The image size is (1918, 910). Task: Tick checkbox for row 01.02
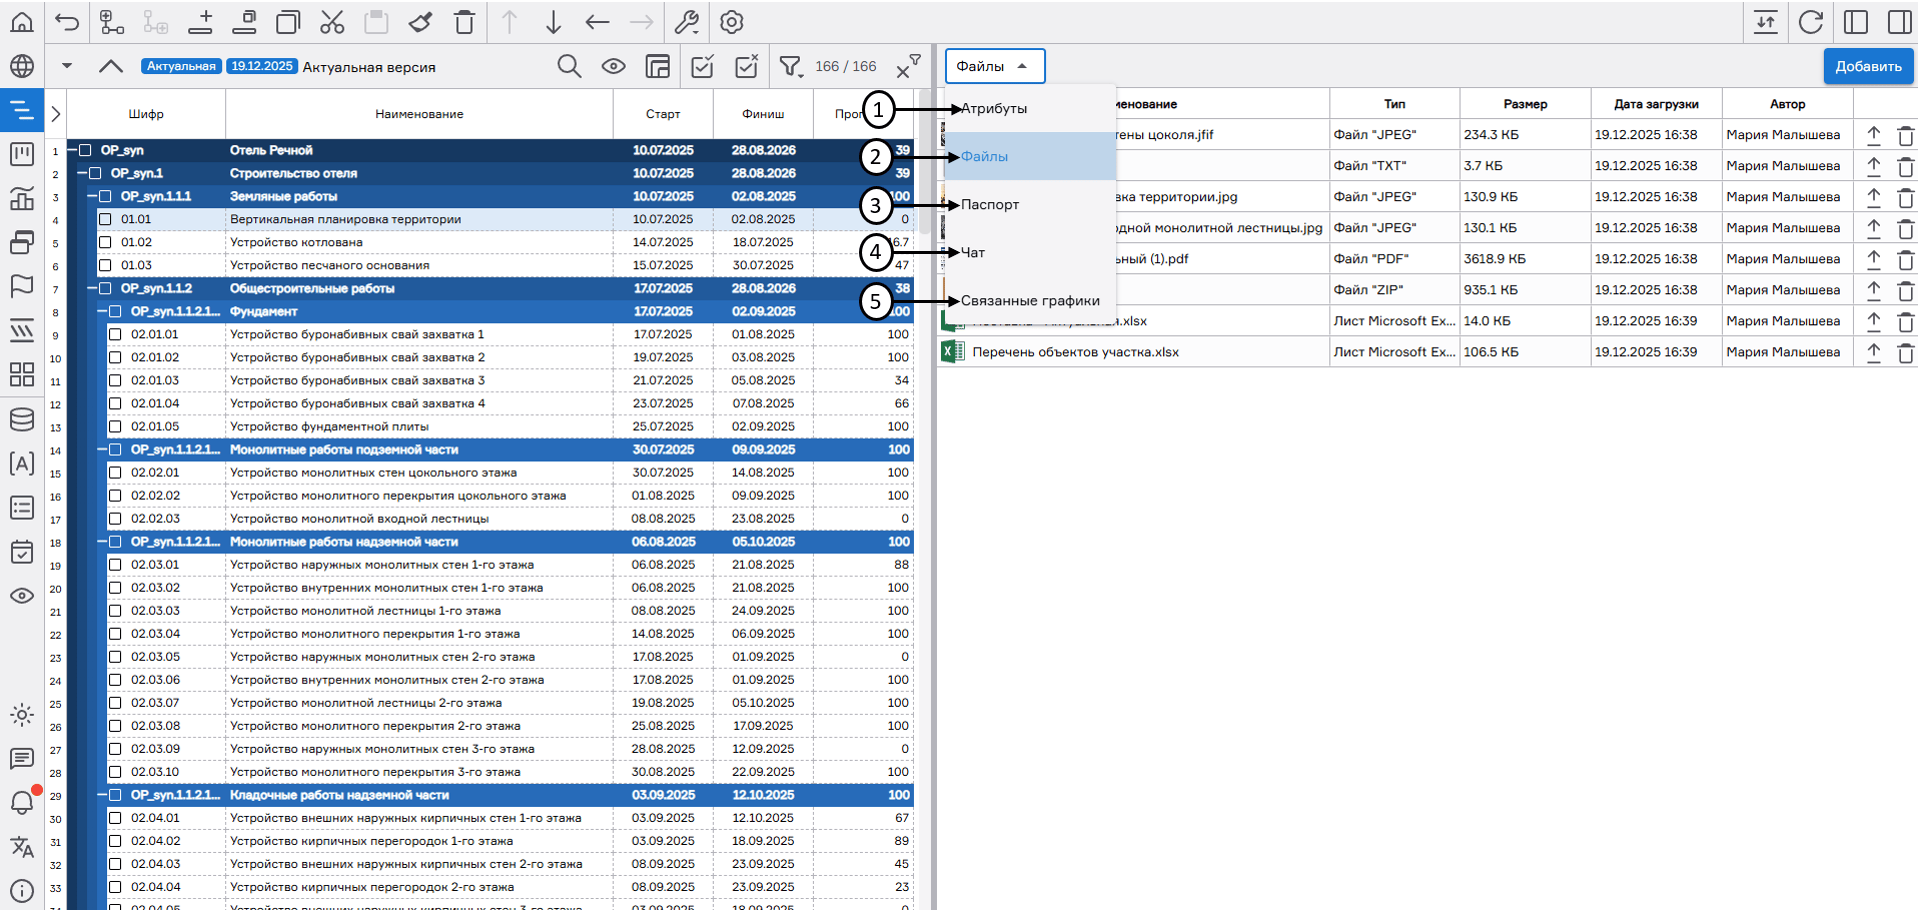pos(105,242)
